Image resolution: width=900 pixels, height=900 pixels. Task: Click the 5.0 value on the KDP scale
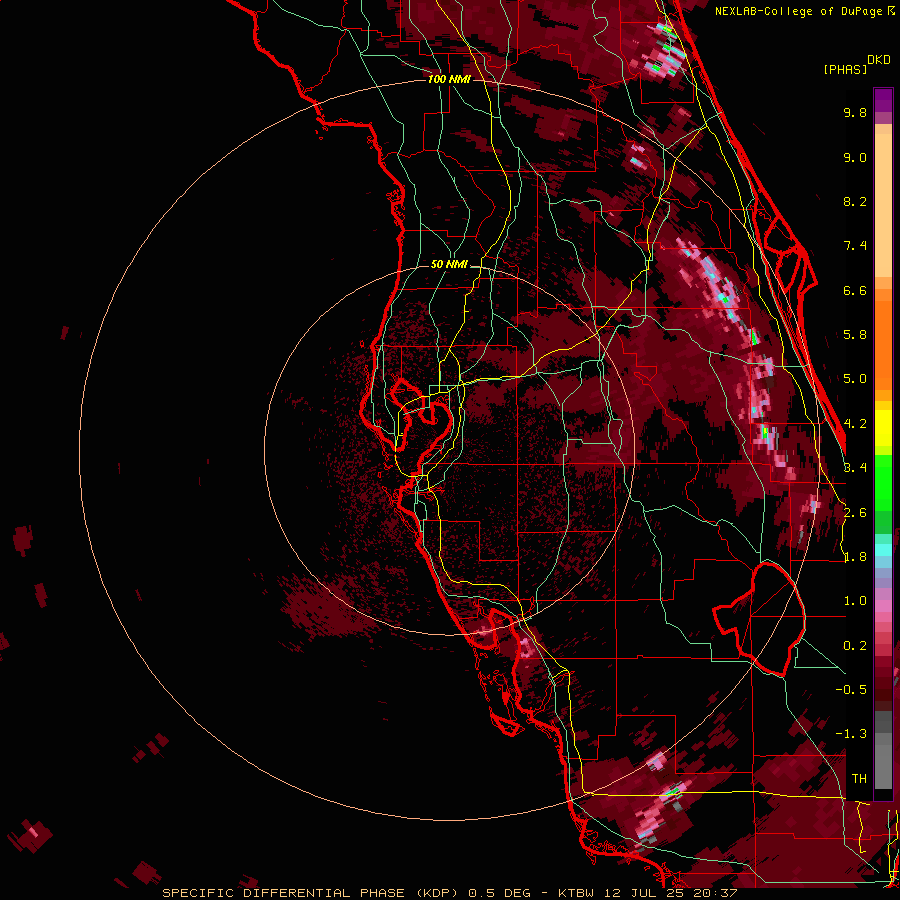coord(855,379)
